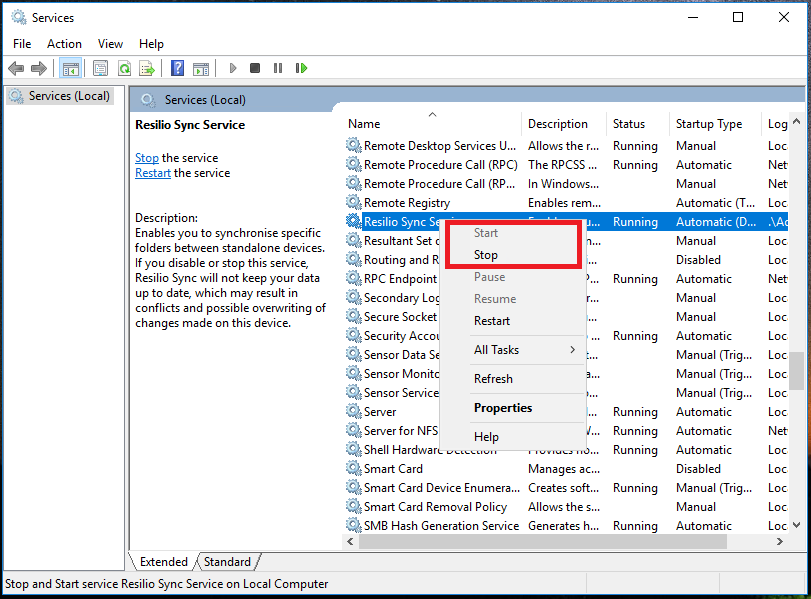811x599 pixels.
Task: Open the Action menu
Action: coord(64,44)
